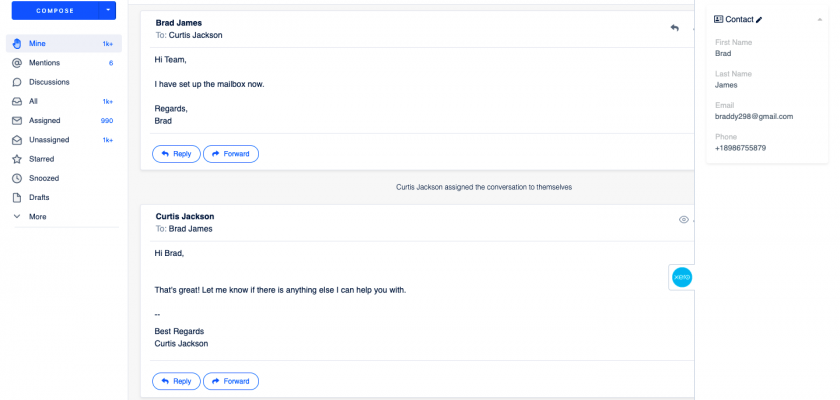This screenshot has width=840, height=400.
Task: Toggle the eye icon on Curtis Jackson's message
Action: [684, 219]
